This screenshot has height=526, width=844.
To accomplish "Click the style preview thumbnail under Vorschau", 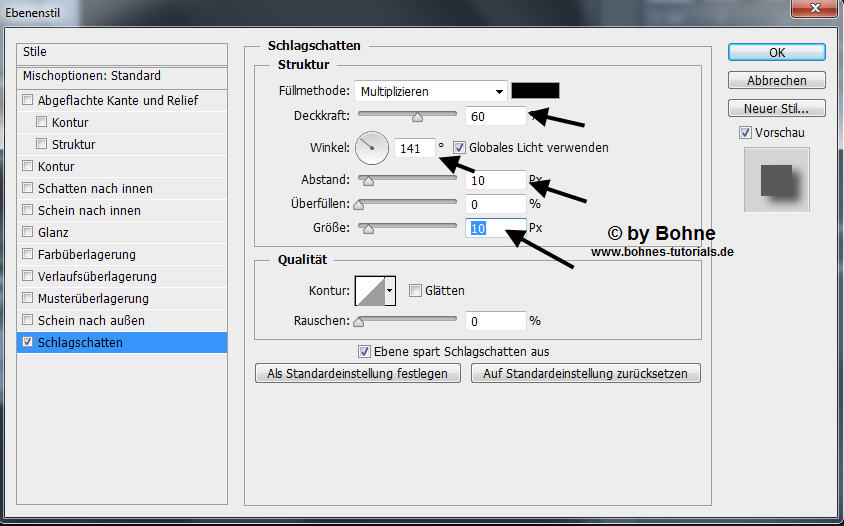I will point(776,180).
